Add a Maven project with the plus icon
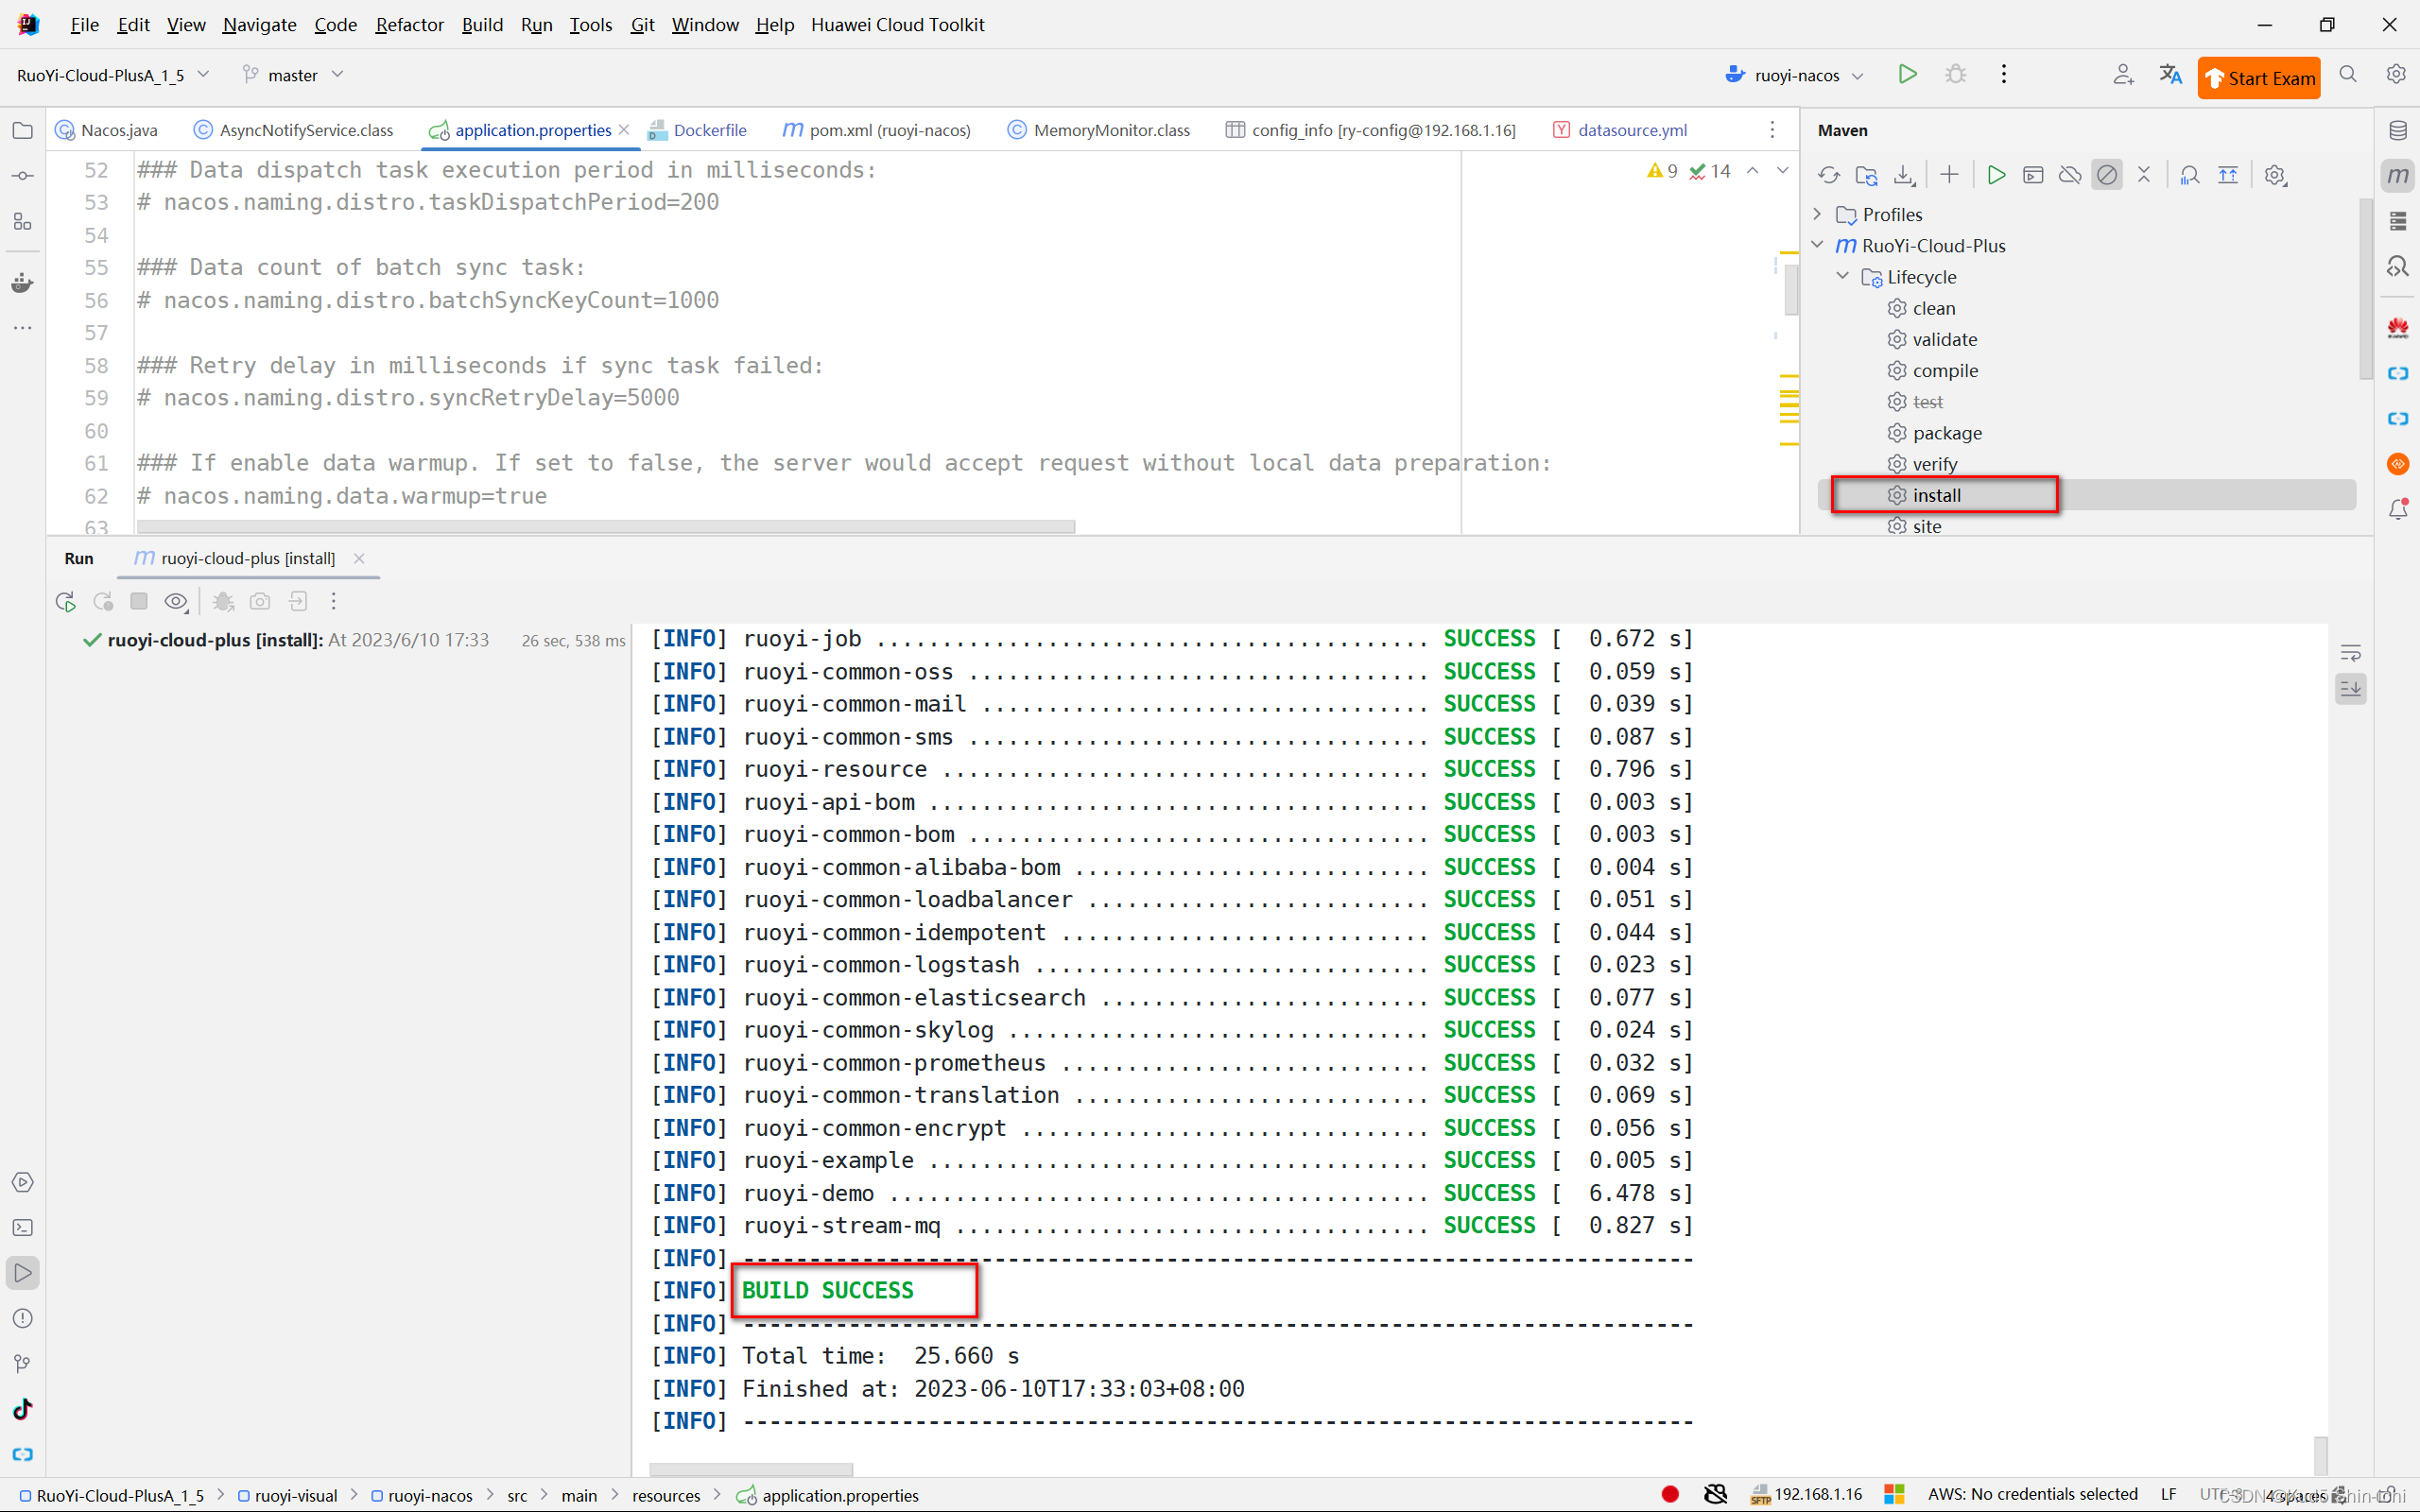 click(x=1949, y=175)
